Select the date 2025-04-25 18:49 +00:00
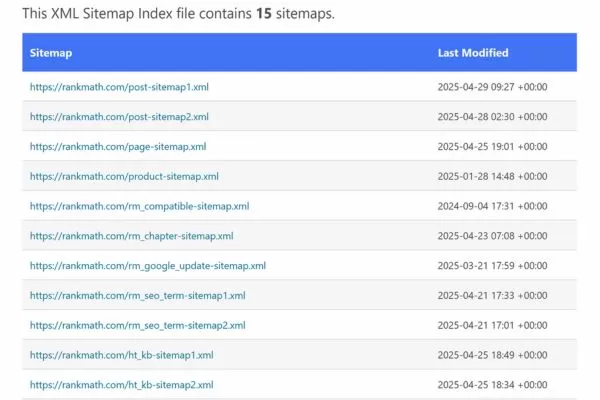Viewport: 600px width, 400px height. click(x=492, y=355)
